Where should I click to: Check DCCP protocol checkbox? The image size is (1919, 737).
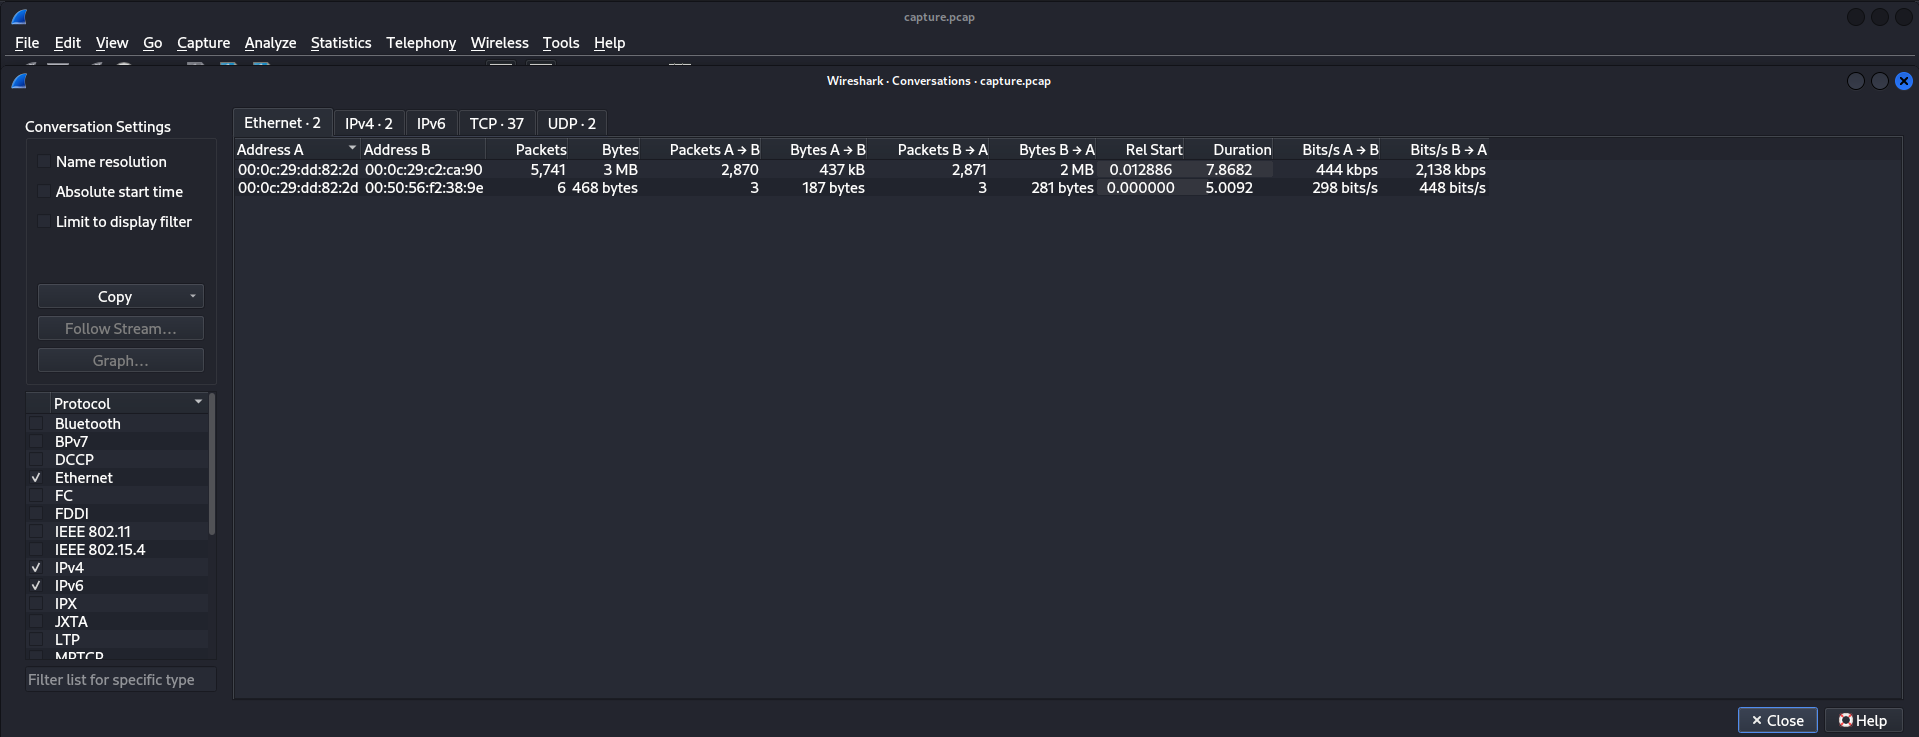tap(36, 460)
